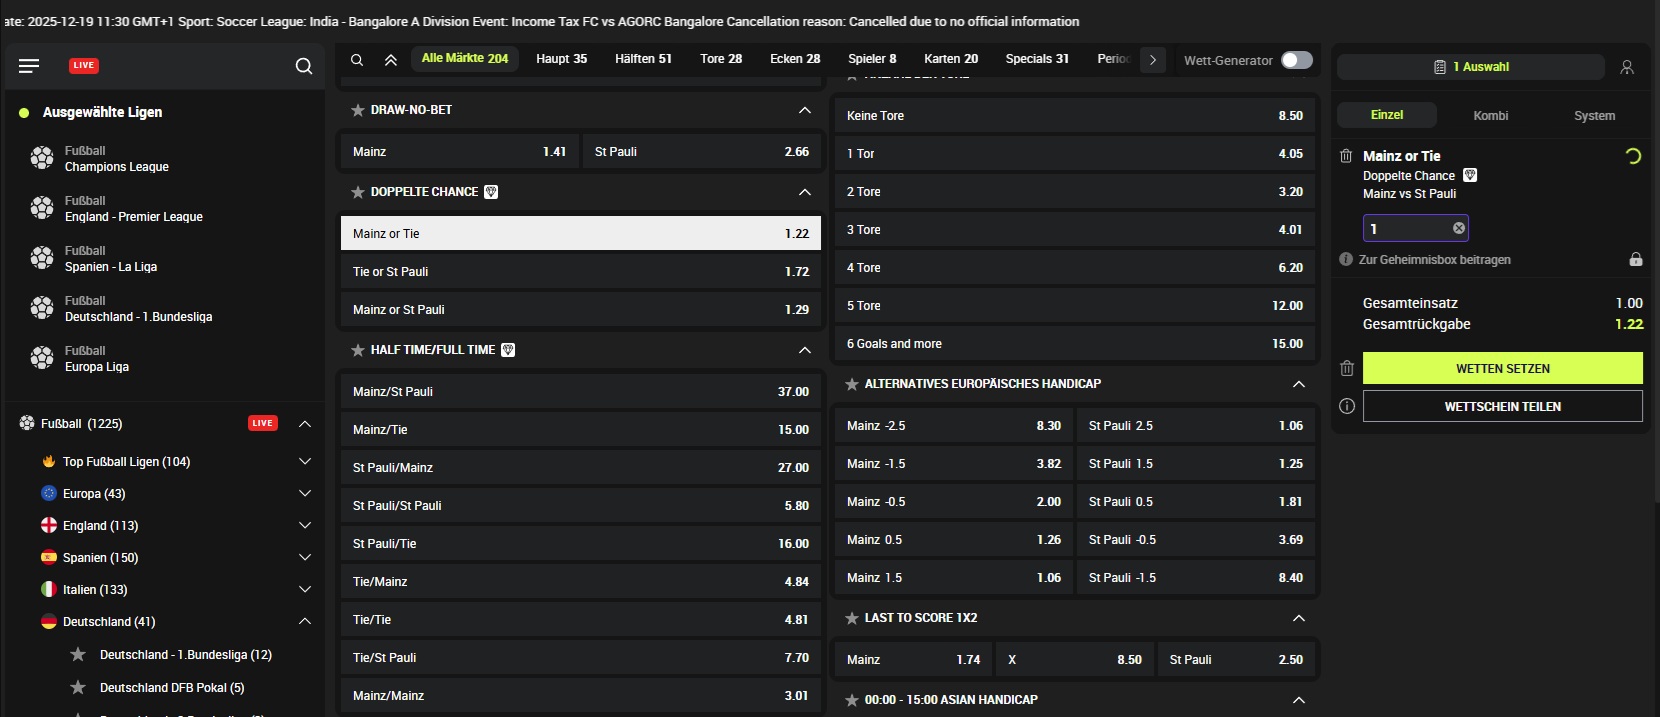Click the search icon in left sidebar
1660x717 pixels.
[x=304, y=66]
